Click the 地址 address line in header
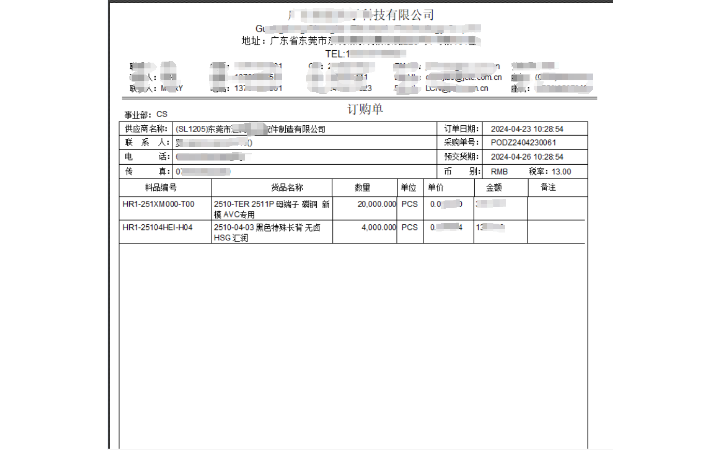720x450 pixels. pyautogui.click(x=360, y=41)
